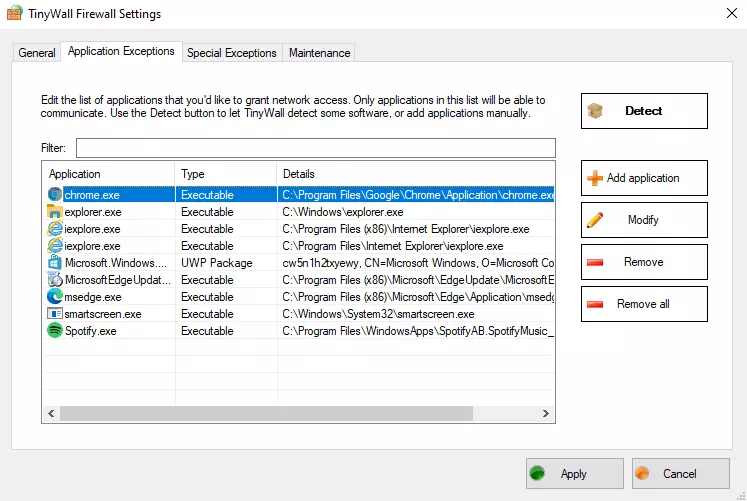The image size is (747, 501).
Task: Click the Executable type cell for Spotify.exe
Action: coord(207,331)
